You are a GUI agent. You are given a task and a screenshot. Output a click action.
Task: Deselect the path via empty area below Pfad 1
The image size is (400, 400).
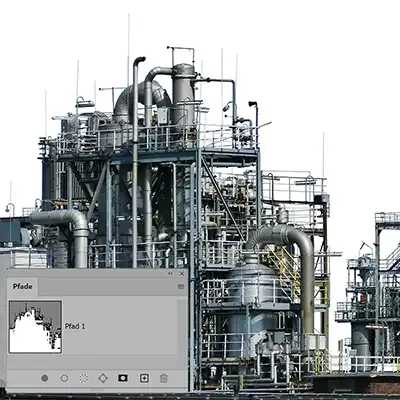tap(93, 361)
